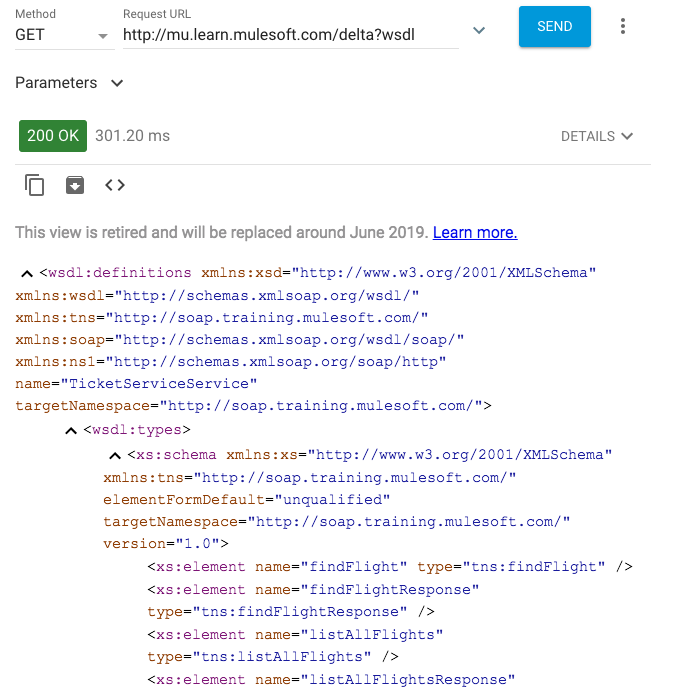The image size is (673, 691).
Task: Click the 200 OK status badge
Action: click(x=53, y=136)
